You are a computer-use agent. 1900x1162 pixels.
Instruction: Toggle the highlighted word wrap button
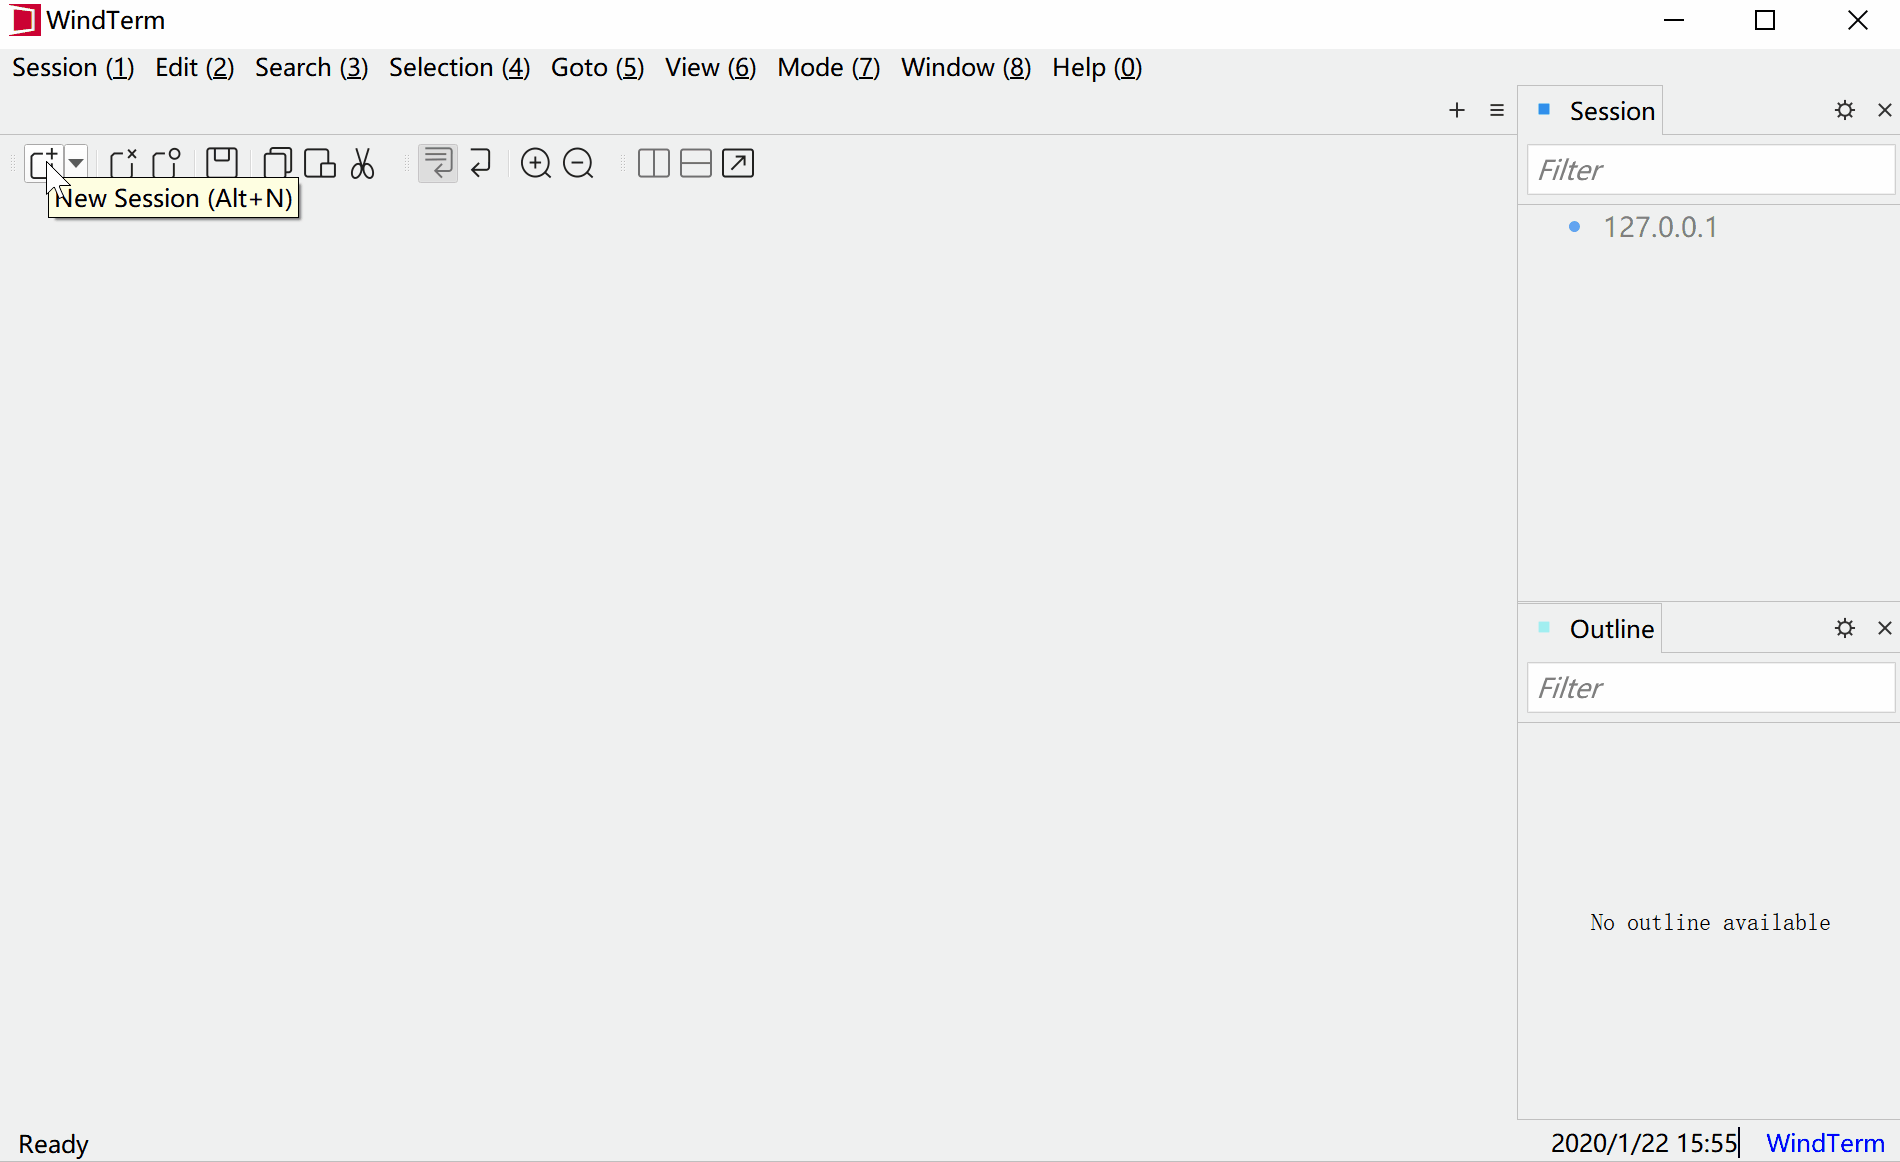[438, 163]
